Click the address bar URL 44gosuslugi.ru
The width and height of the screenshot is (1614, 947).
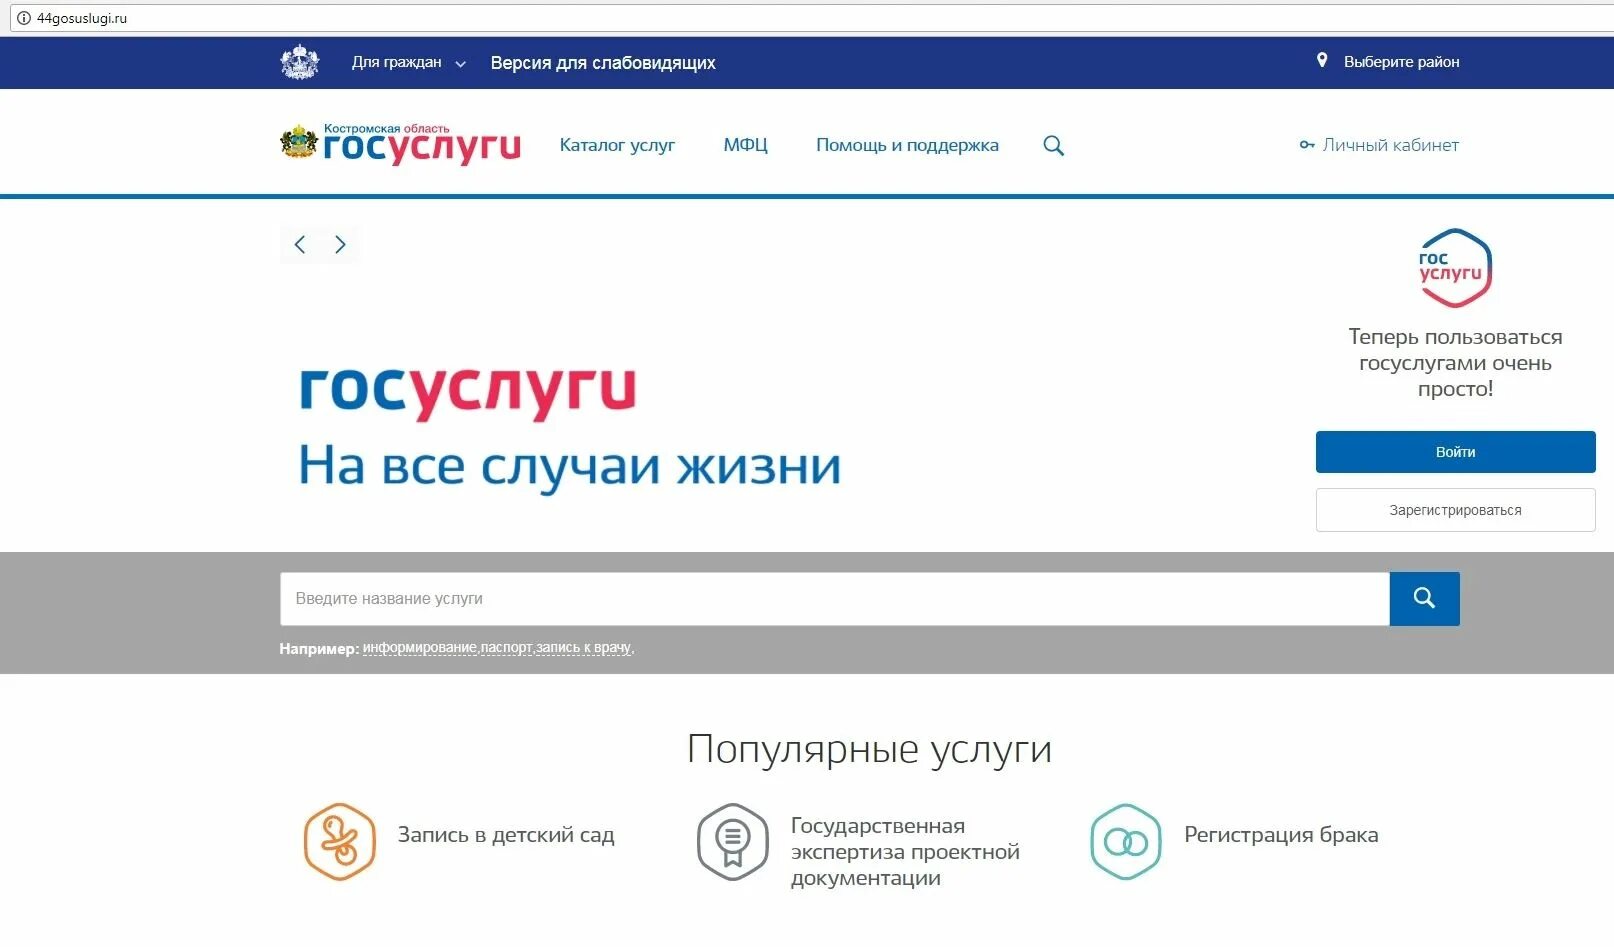[x=82, y=18]
